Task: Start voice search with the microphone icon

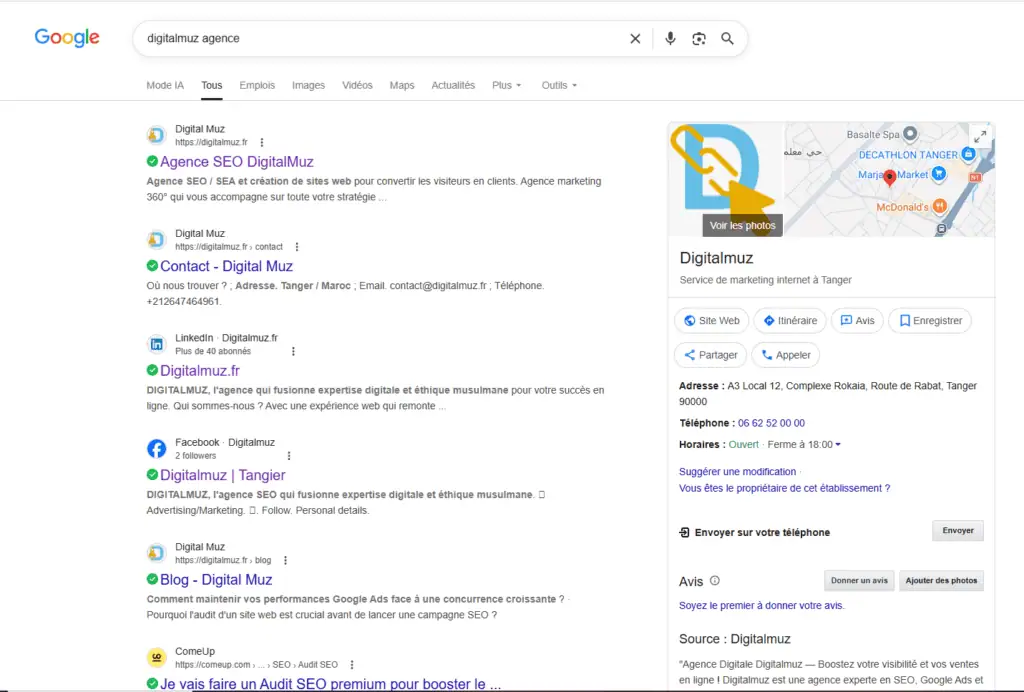Action: 670,39
